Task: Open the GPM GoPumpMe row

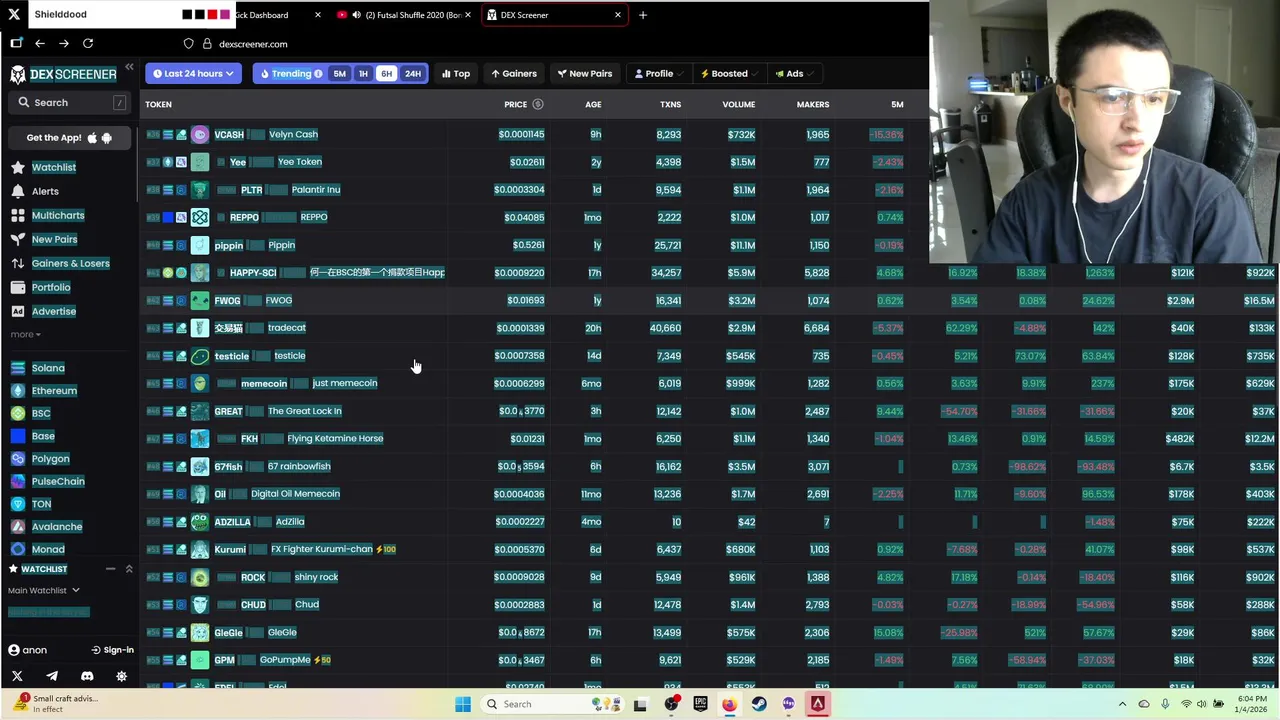Action: [710, 660]
